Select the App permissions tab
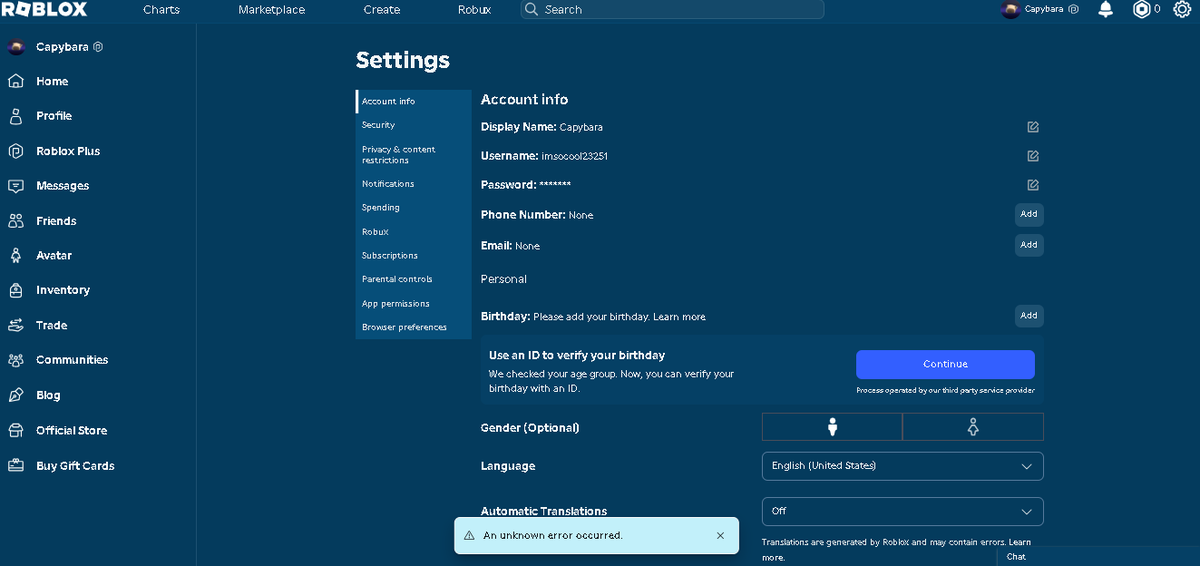The image size is (1200, 566). point(414,304)
